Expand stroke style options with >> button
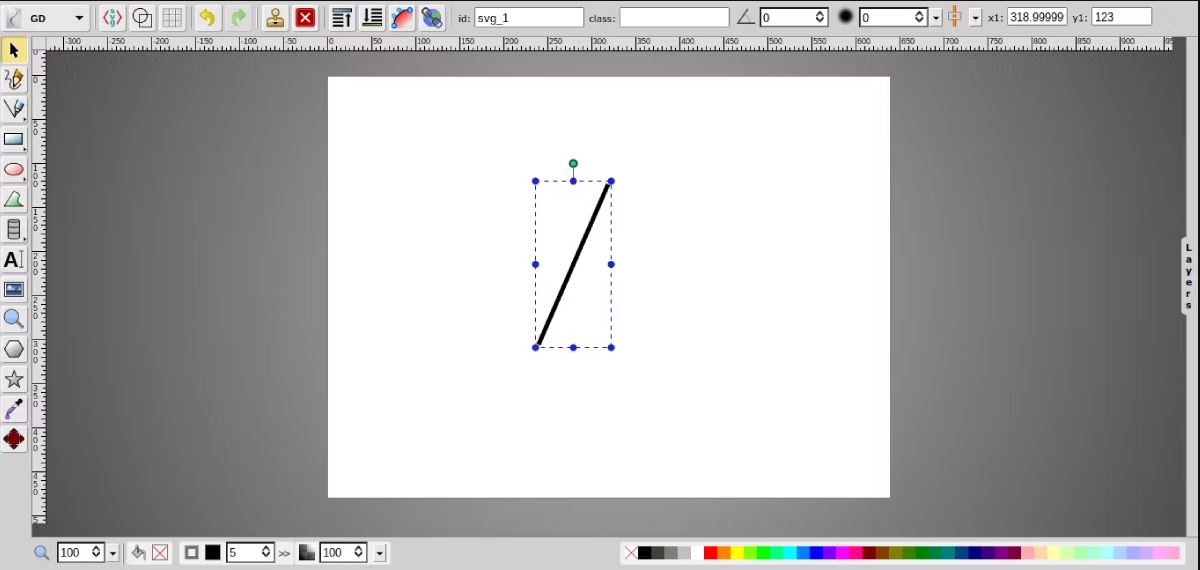1200x570 pixels. [285, 553]
